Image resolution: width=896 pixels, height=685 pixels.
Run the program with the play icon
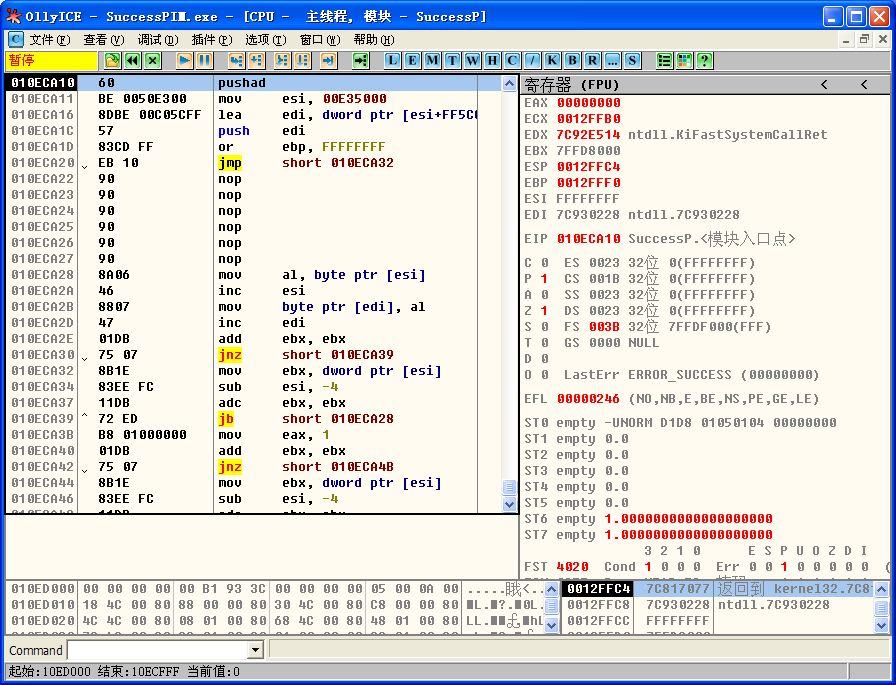(x=184, y=61)
